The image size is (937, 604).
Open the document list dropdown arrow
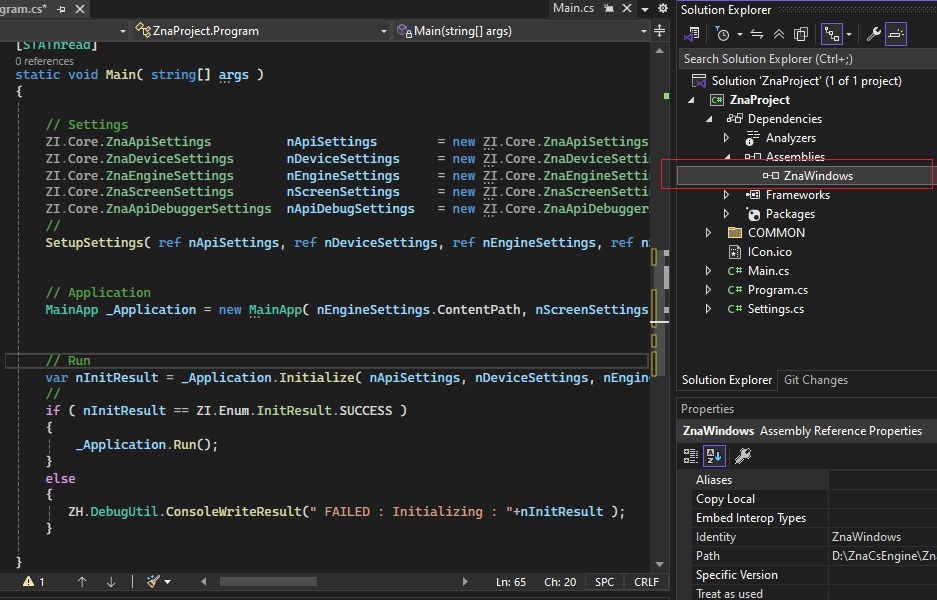(x=645, y=9)
